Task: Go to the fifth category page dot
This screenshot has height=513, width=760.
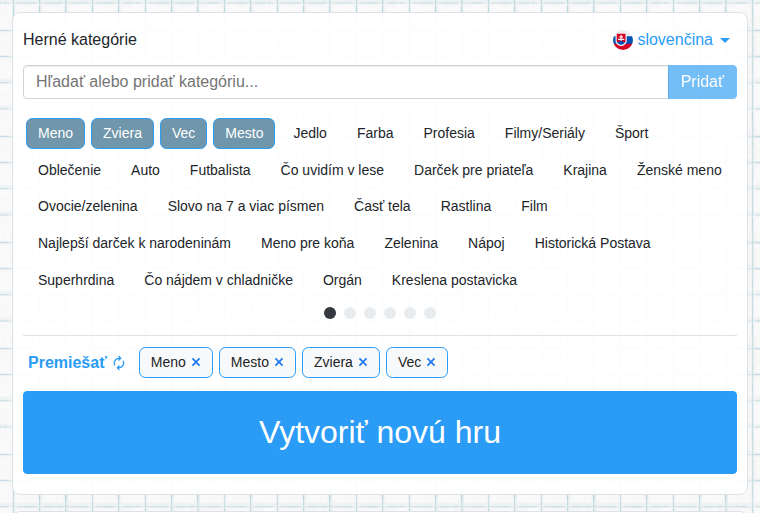Action: click(x=410, y=313)
